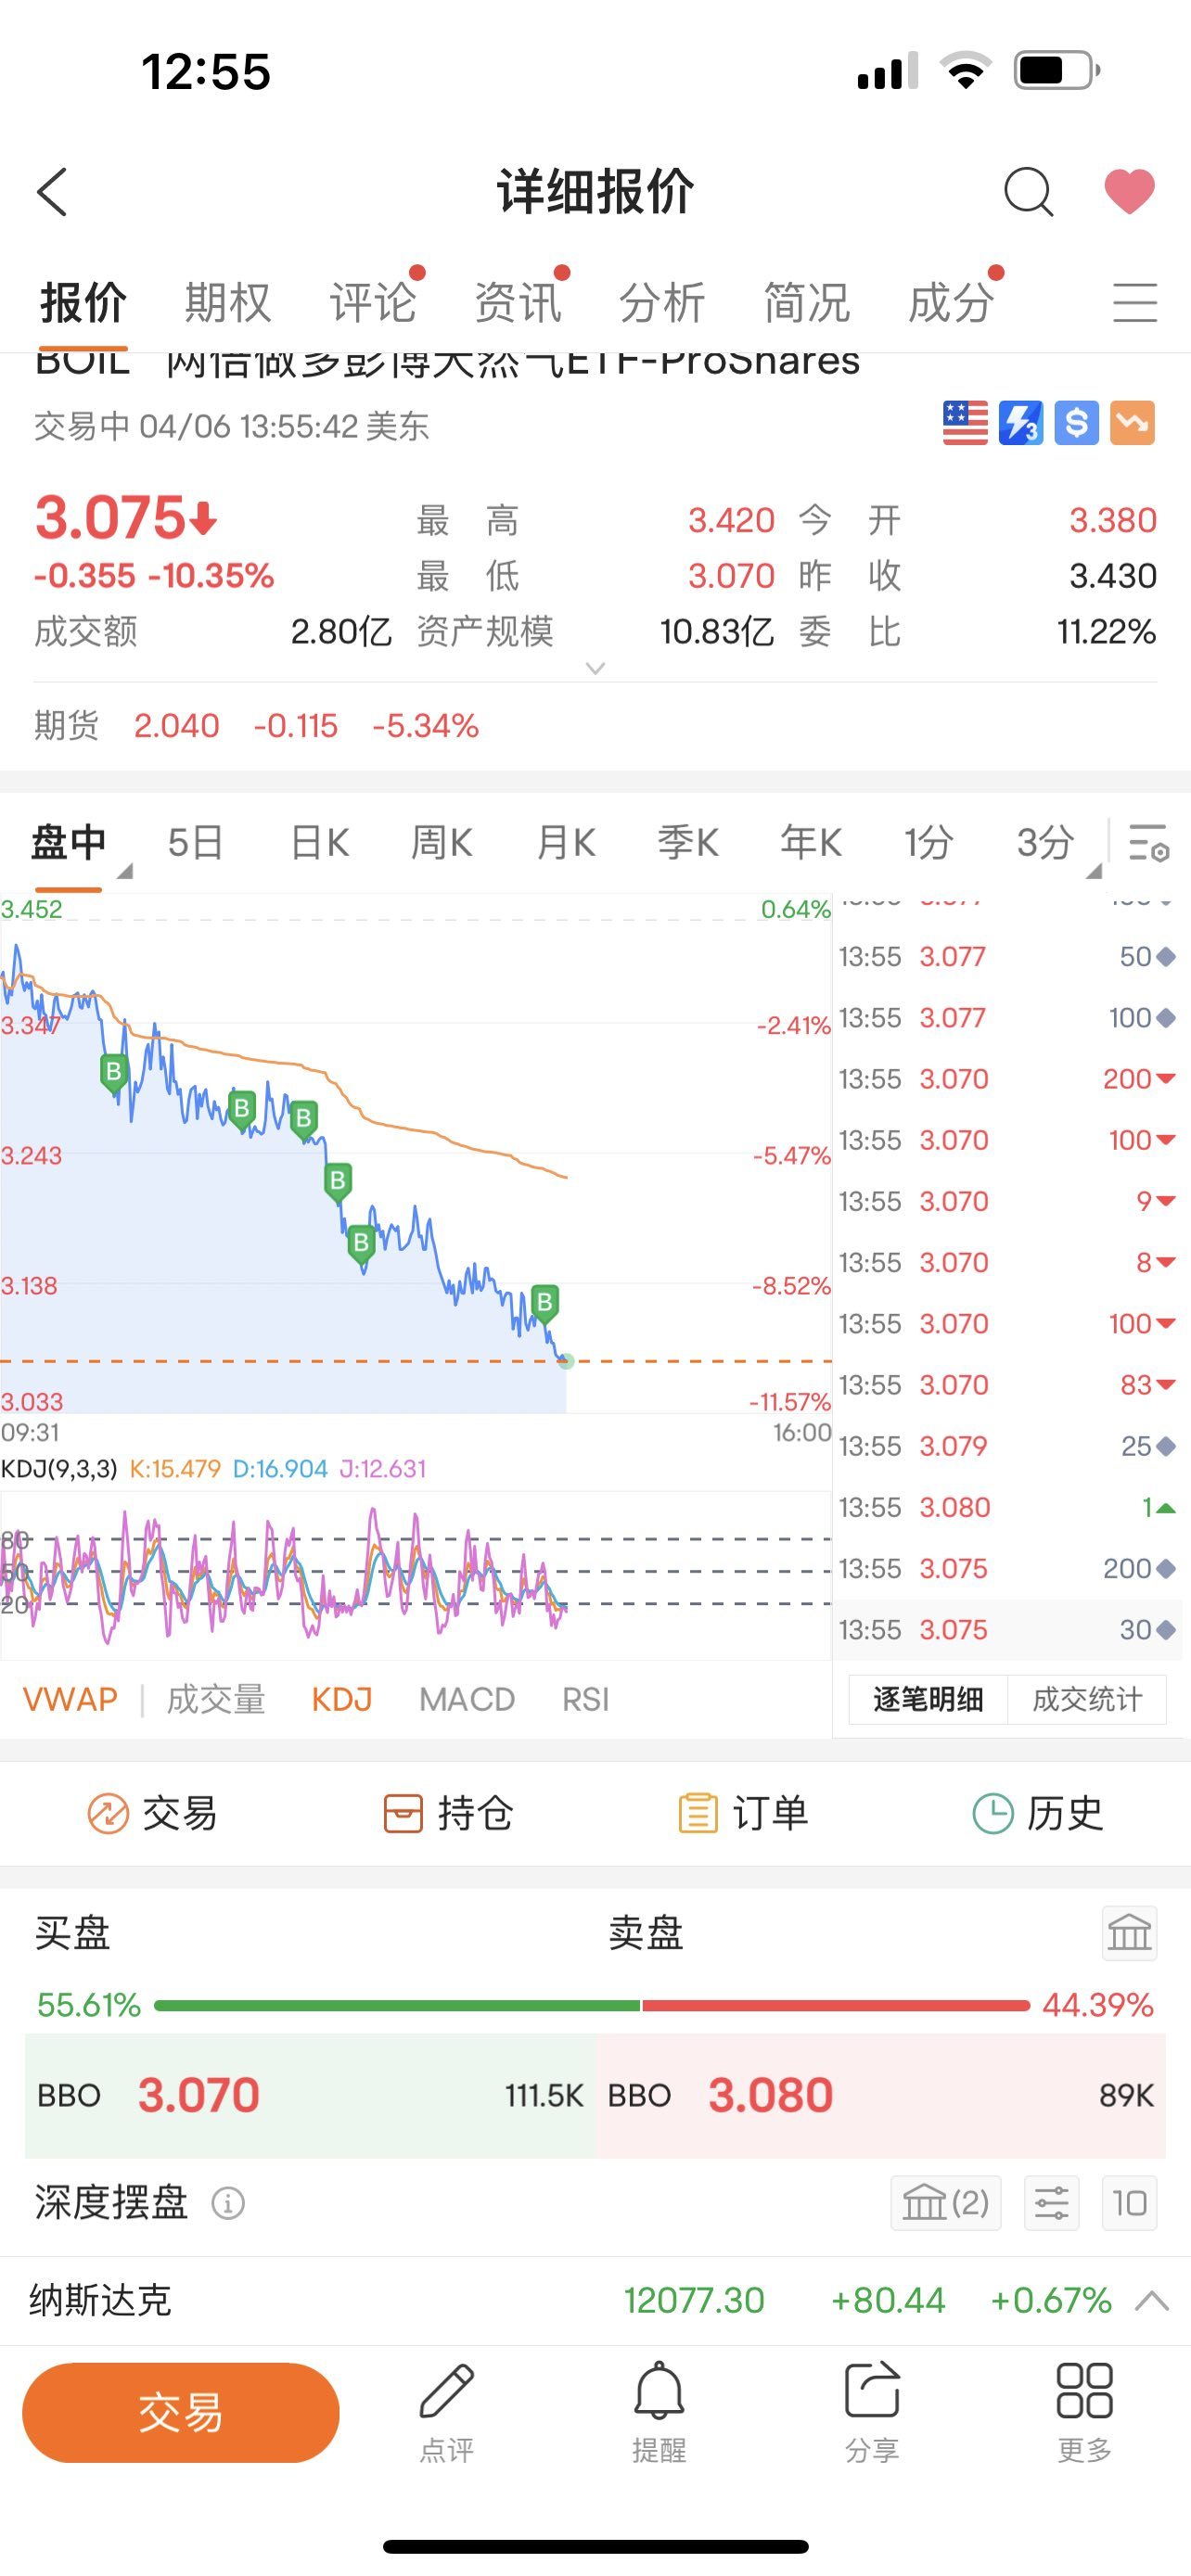Select the KDJ indicator

pos(342,1699)
